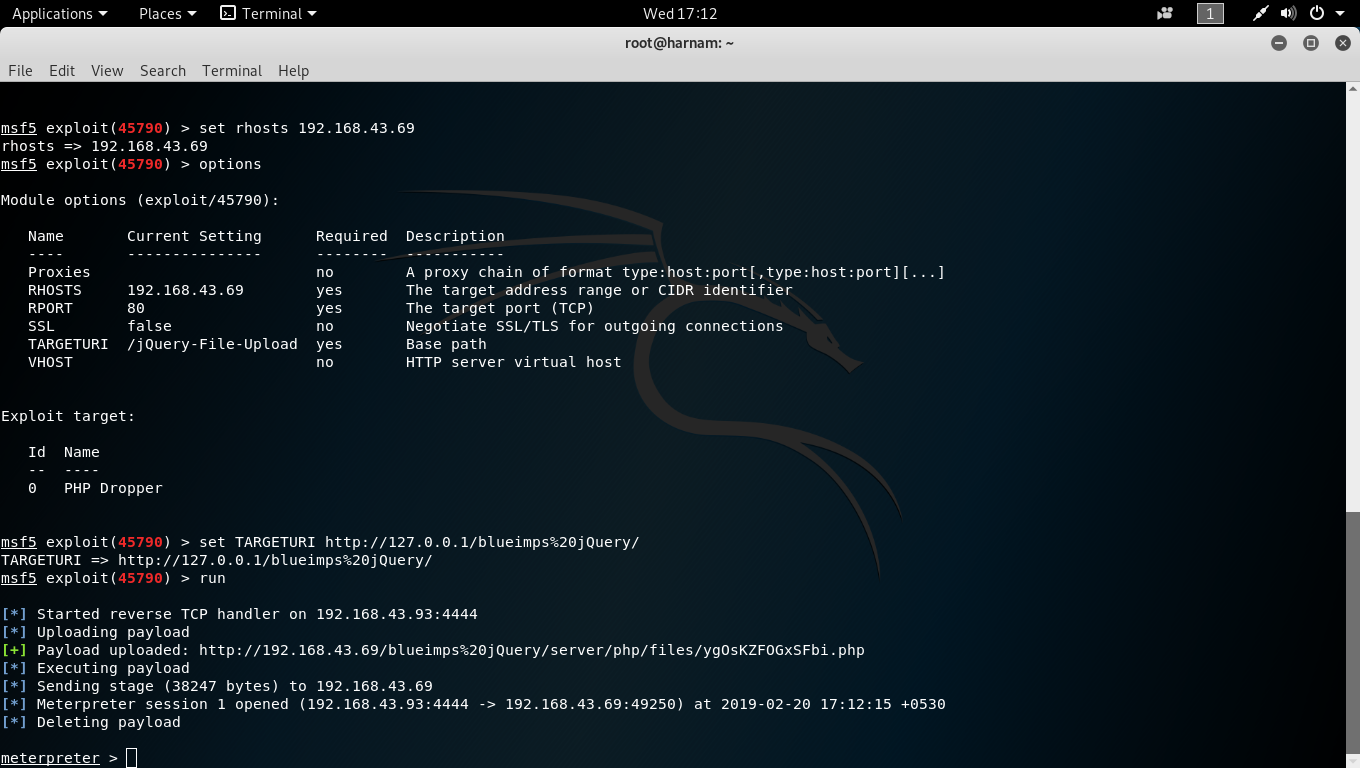Click the 'rhosts => 192.168.43.69' output line
The image size is (1360, 768).
[x=104, y=146]
